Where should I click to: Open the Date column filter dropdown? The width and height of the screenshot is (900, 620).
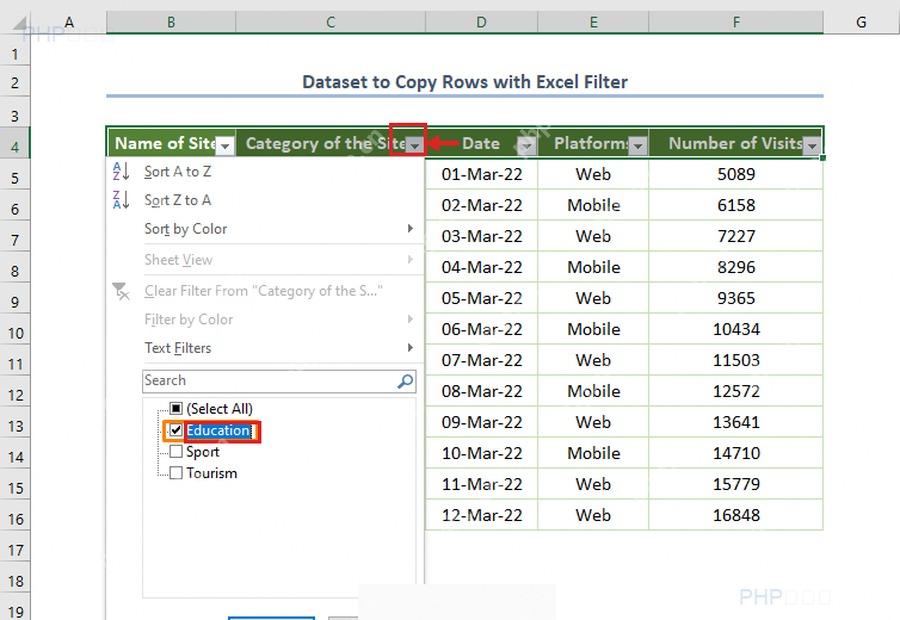pos(526,146)
